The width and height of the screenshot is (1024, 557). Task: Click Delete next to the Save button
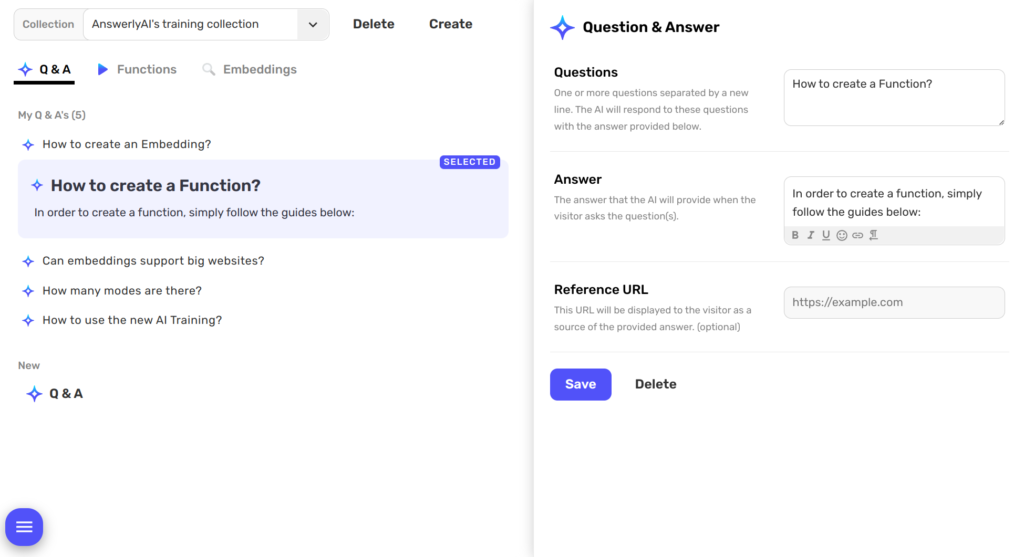coord(655,384)
